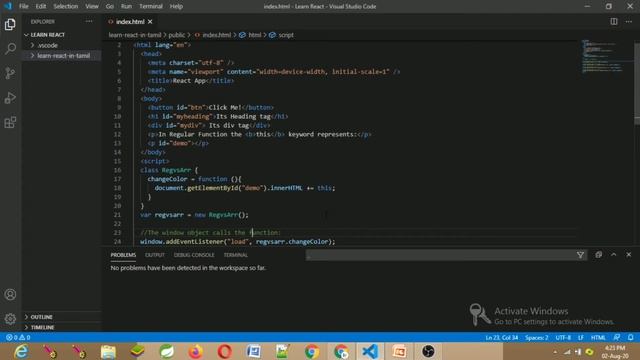Screen dimensions: 640x360
Task: Close the index.html editor tab
Action: tap(150, 22)
